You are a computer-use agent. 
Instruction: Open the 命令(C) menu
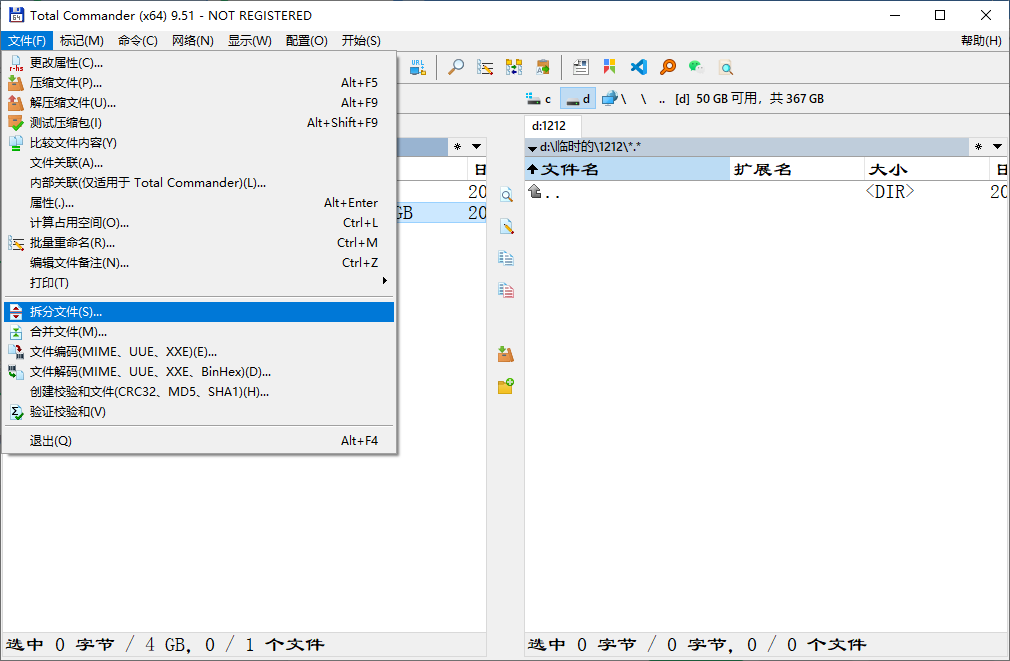(x=138, y=41)
